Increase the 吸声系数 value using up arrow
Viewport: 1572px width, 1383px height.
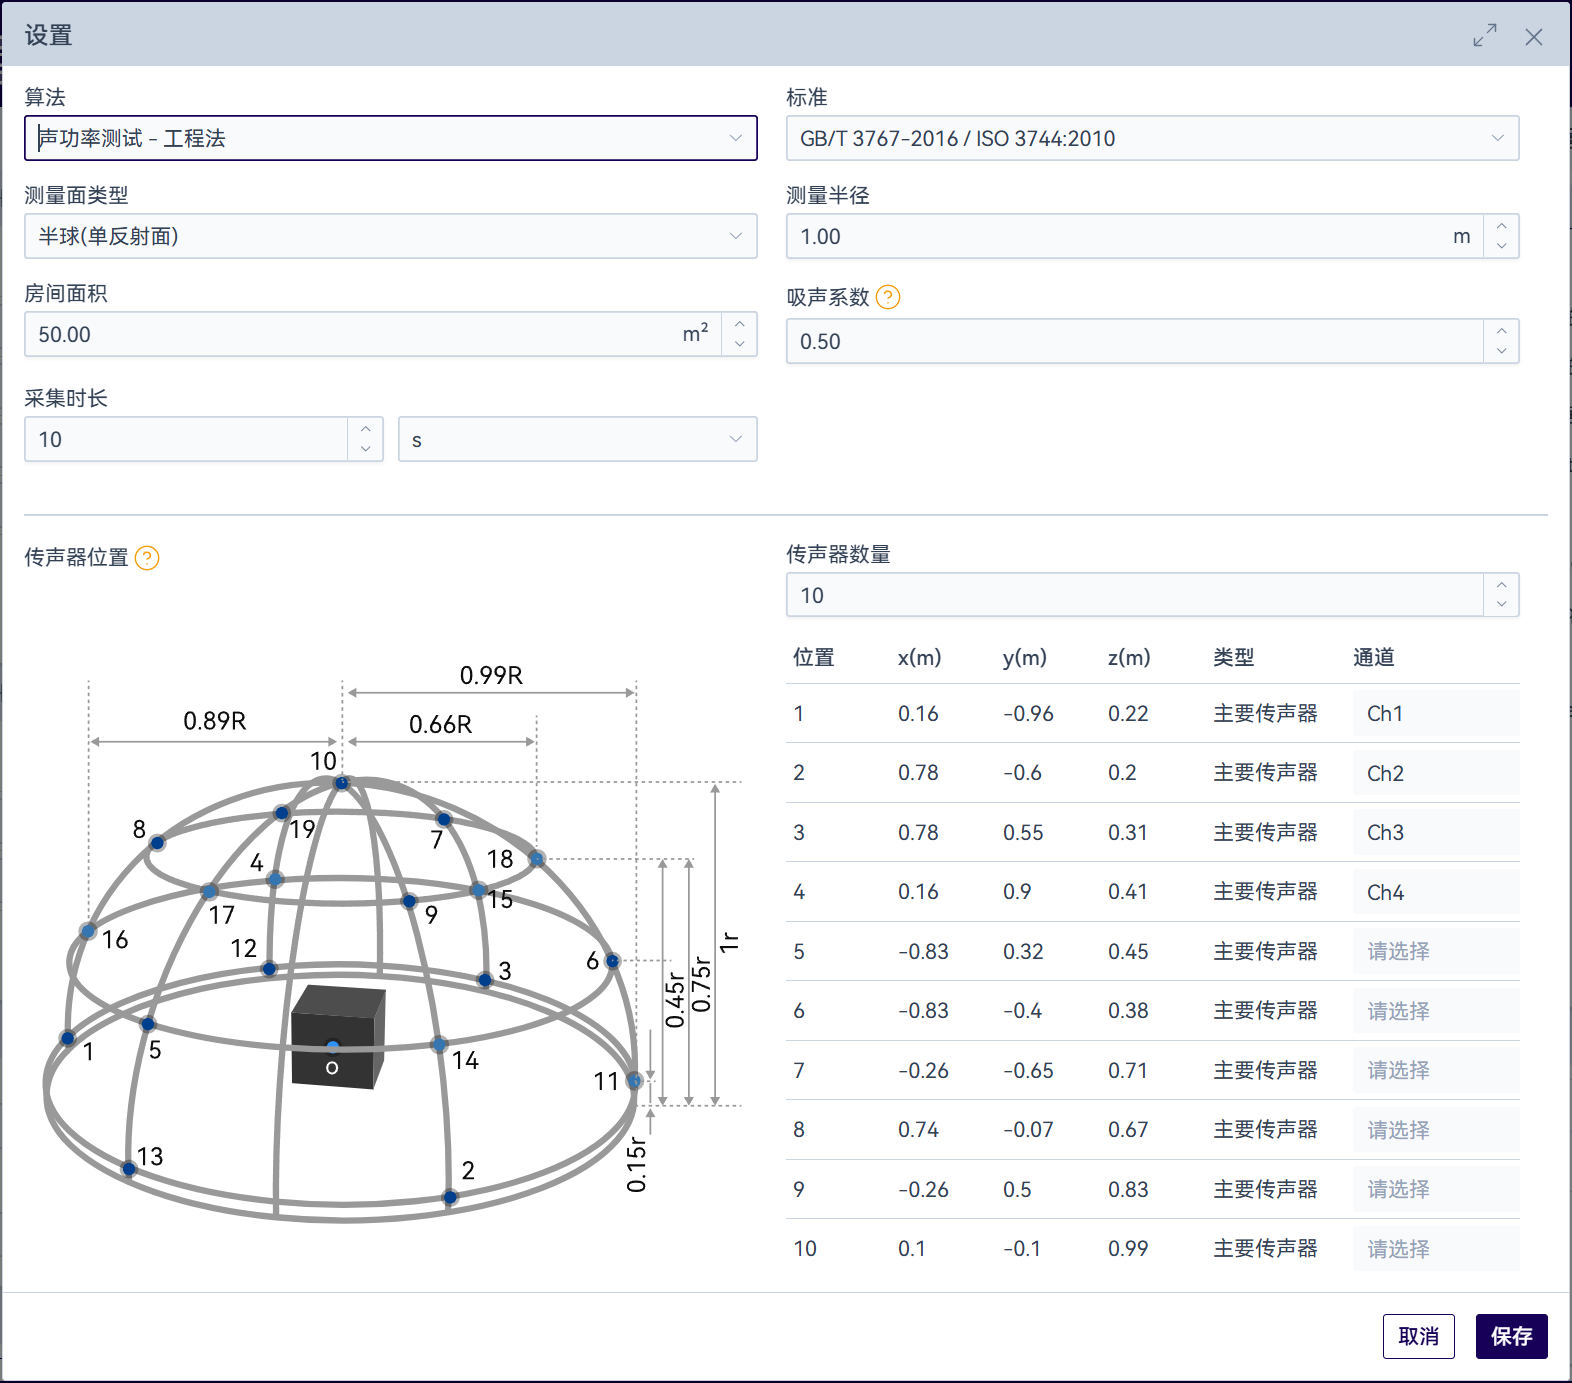pyautogui.click(x=1501, y=332)
